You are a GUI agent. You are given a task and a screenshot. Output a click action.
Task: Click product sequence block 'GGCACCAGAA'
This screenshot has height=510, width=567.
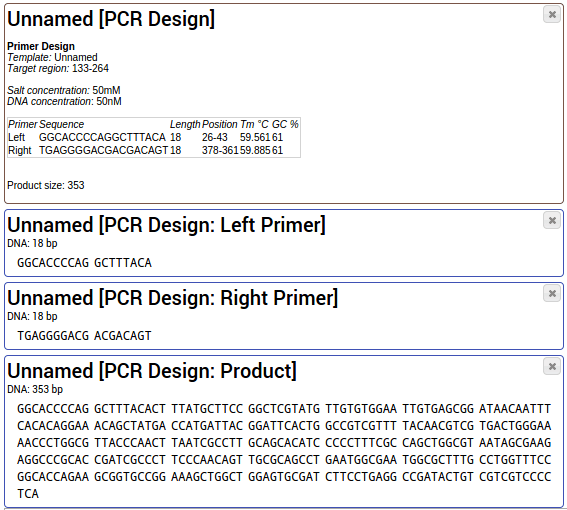(x=53, y=477)
